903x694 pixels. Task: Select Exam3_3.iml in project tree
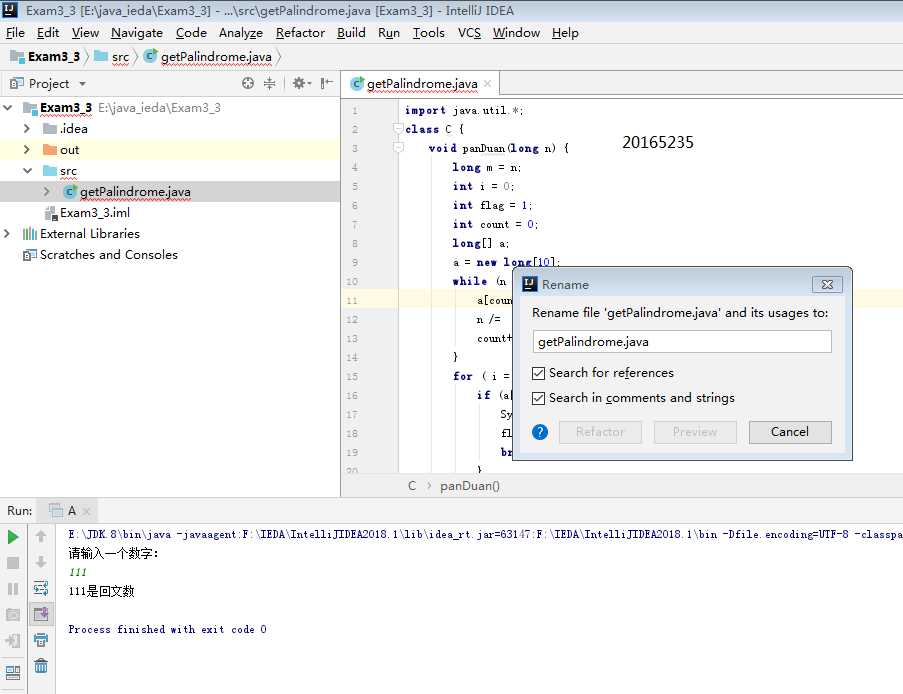click(x=94, y=213)
